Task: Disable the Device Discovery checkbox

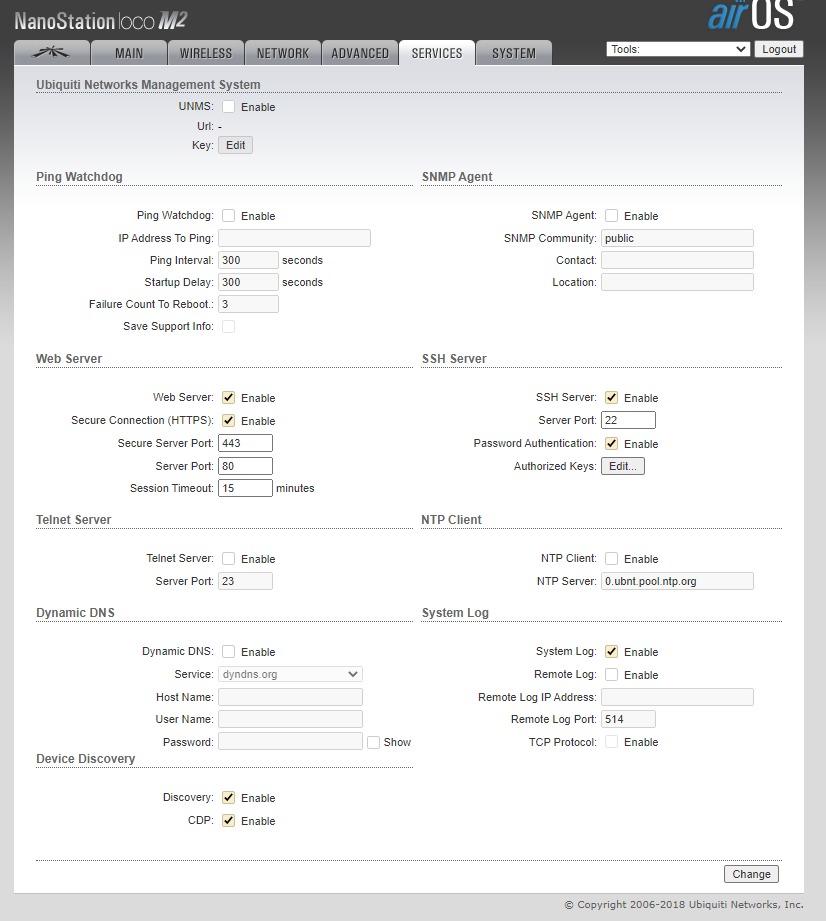Action: 229,798
